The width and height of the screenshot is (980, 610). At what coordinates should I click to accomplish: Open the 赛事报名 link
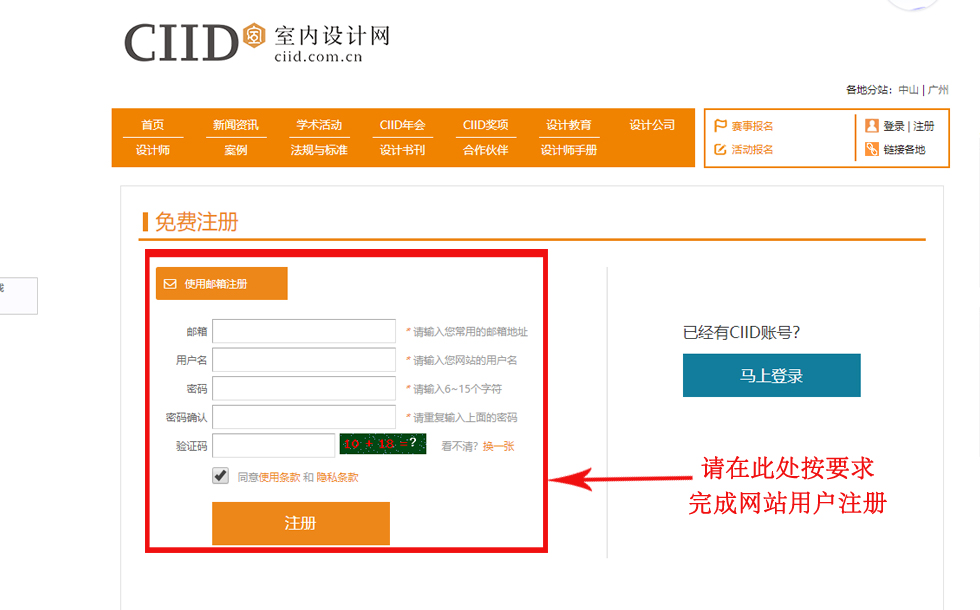(752, 126)
